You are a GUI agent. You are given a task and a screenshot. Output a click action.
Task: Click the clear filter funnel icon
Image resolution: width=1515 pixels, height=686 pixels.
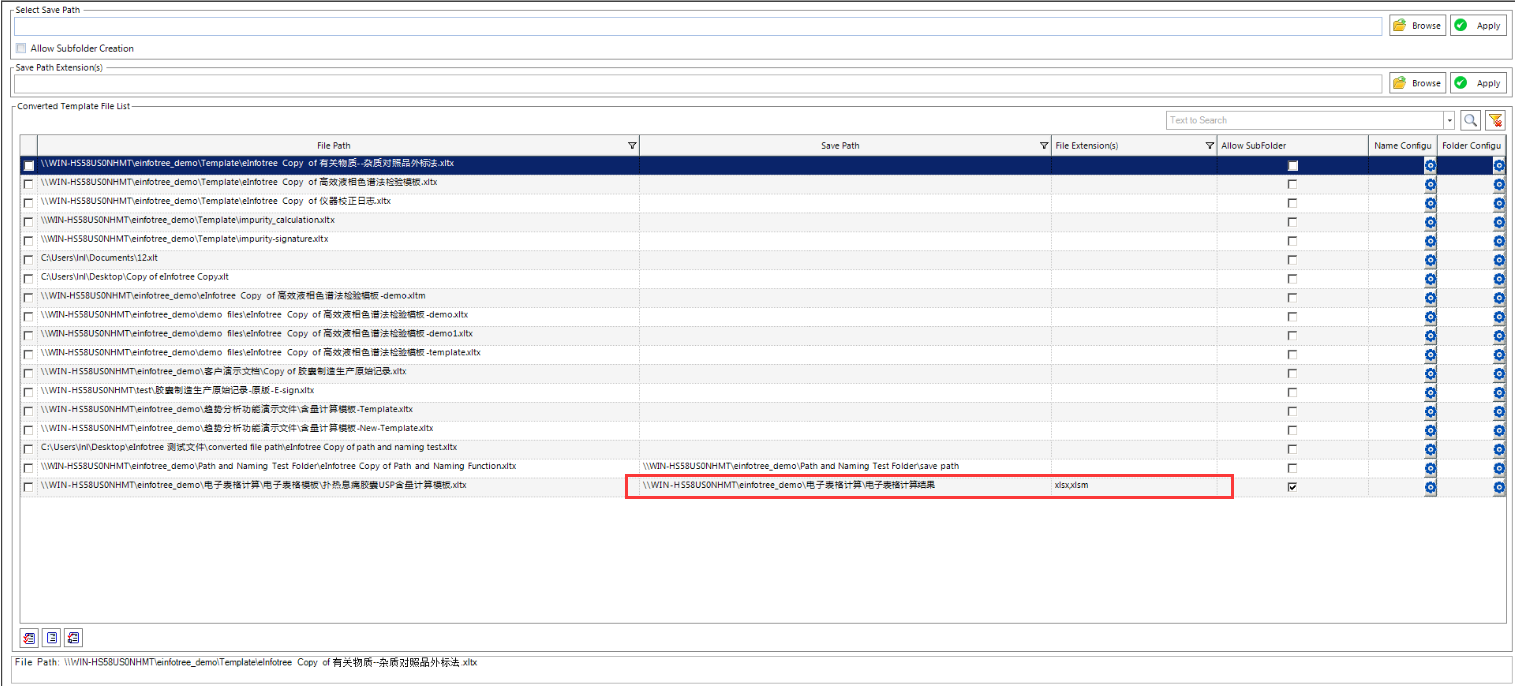point(1495,120)
